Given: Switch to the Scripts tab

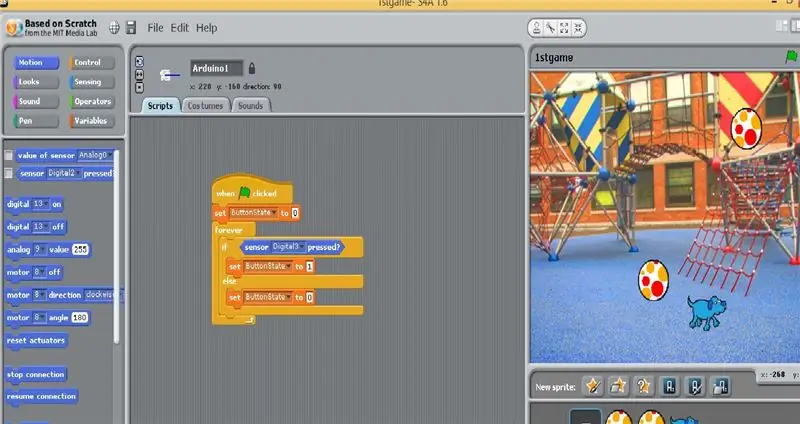Looking at the screenshot, I should [160, 106].
